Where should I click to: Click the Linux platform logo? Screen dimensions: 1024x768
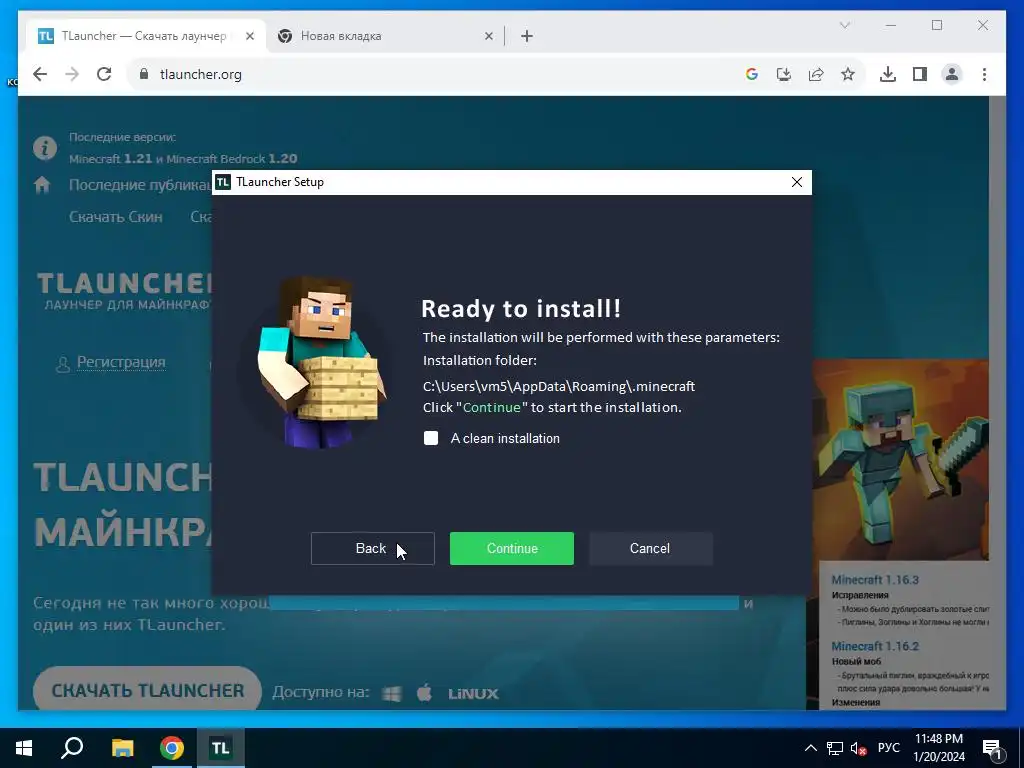coord(473,694)
